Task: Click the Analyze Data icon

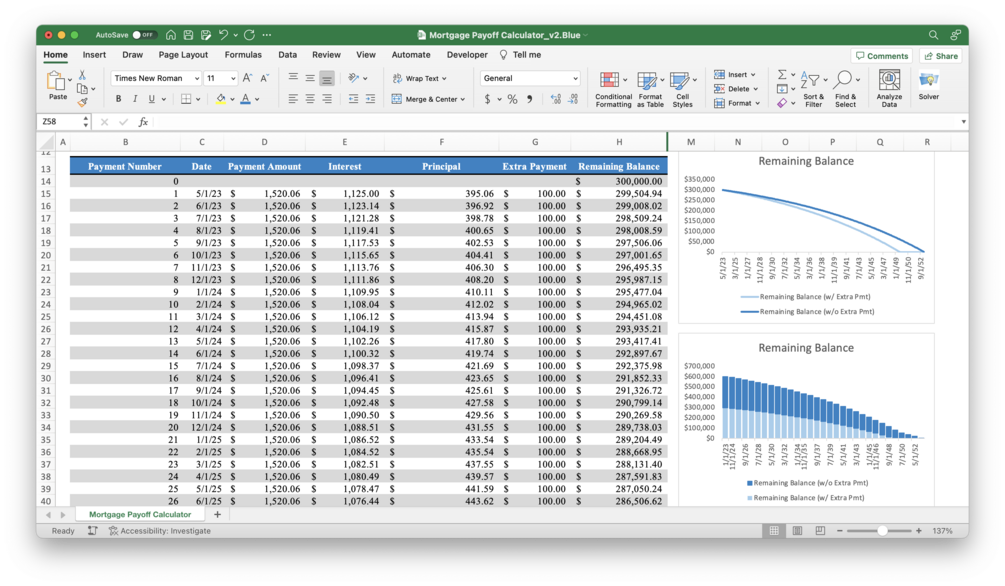Action: coord(889,80)
